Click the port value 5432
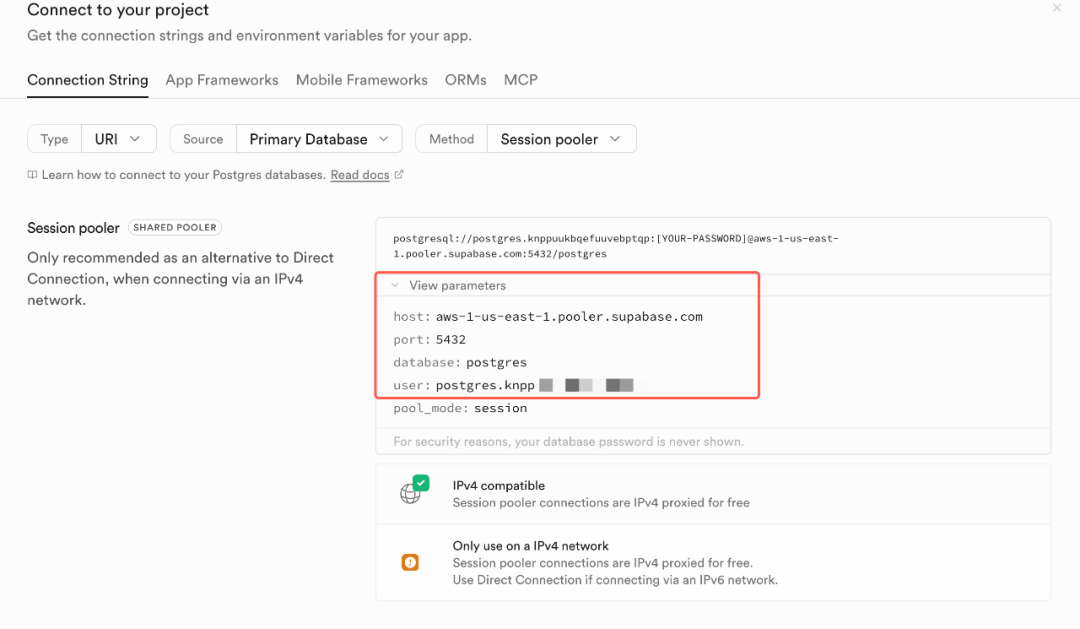1080x629 pixels. [x=450, y=340]
